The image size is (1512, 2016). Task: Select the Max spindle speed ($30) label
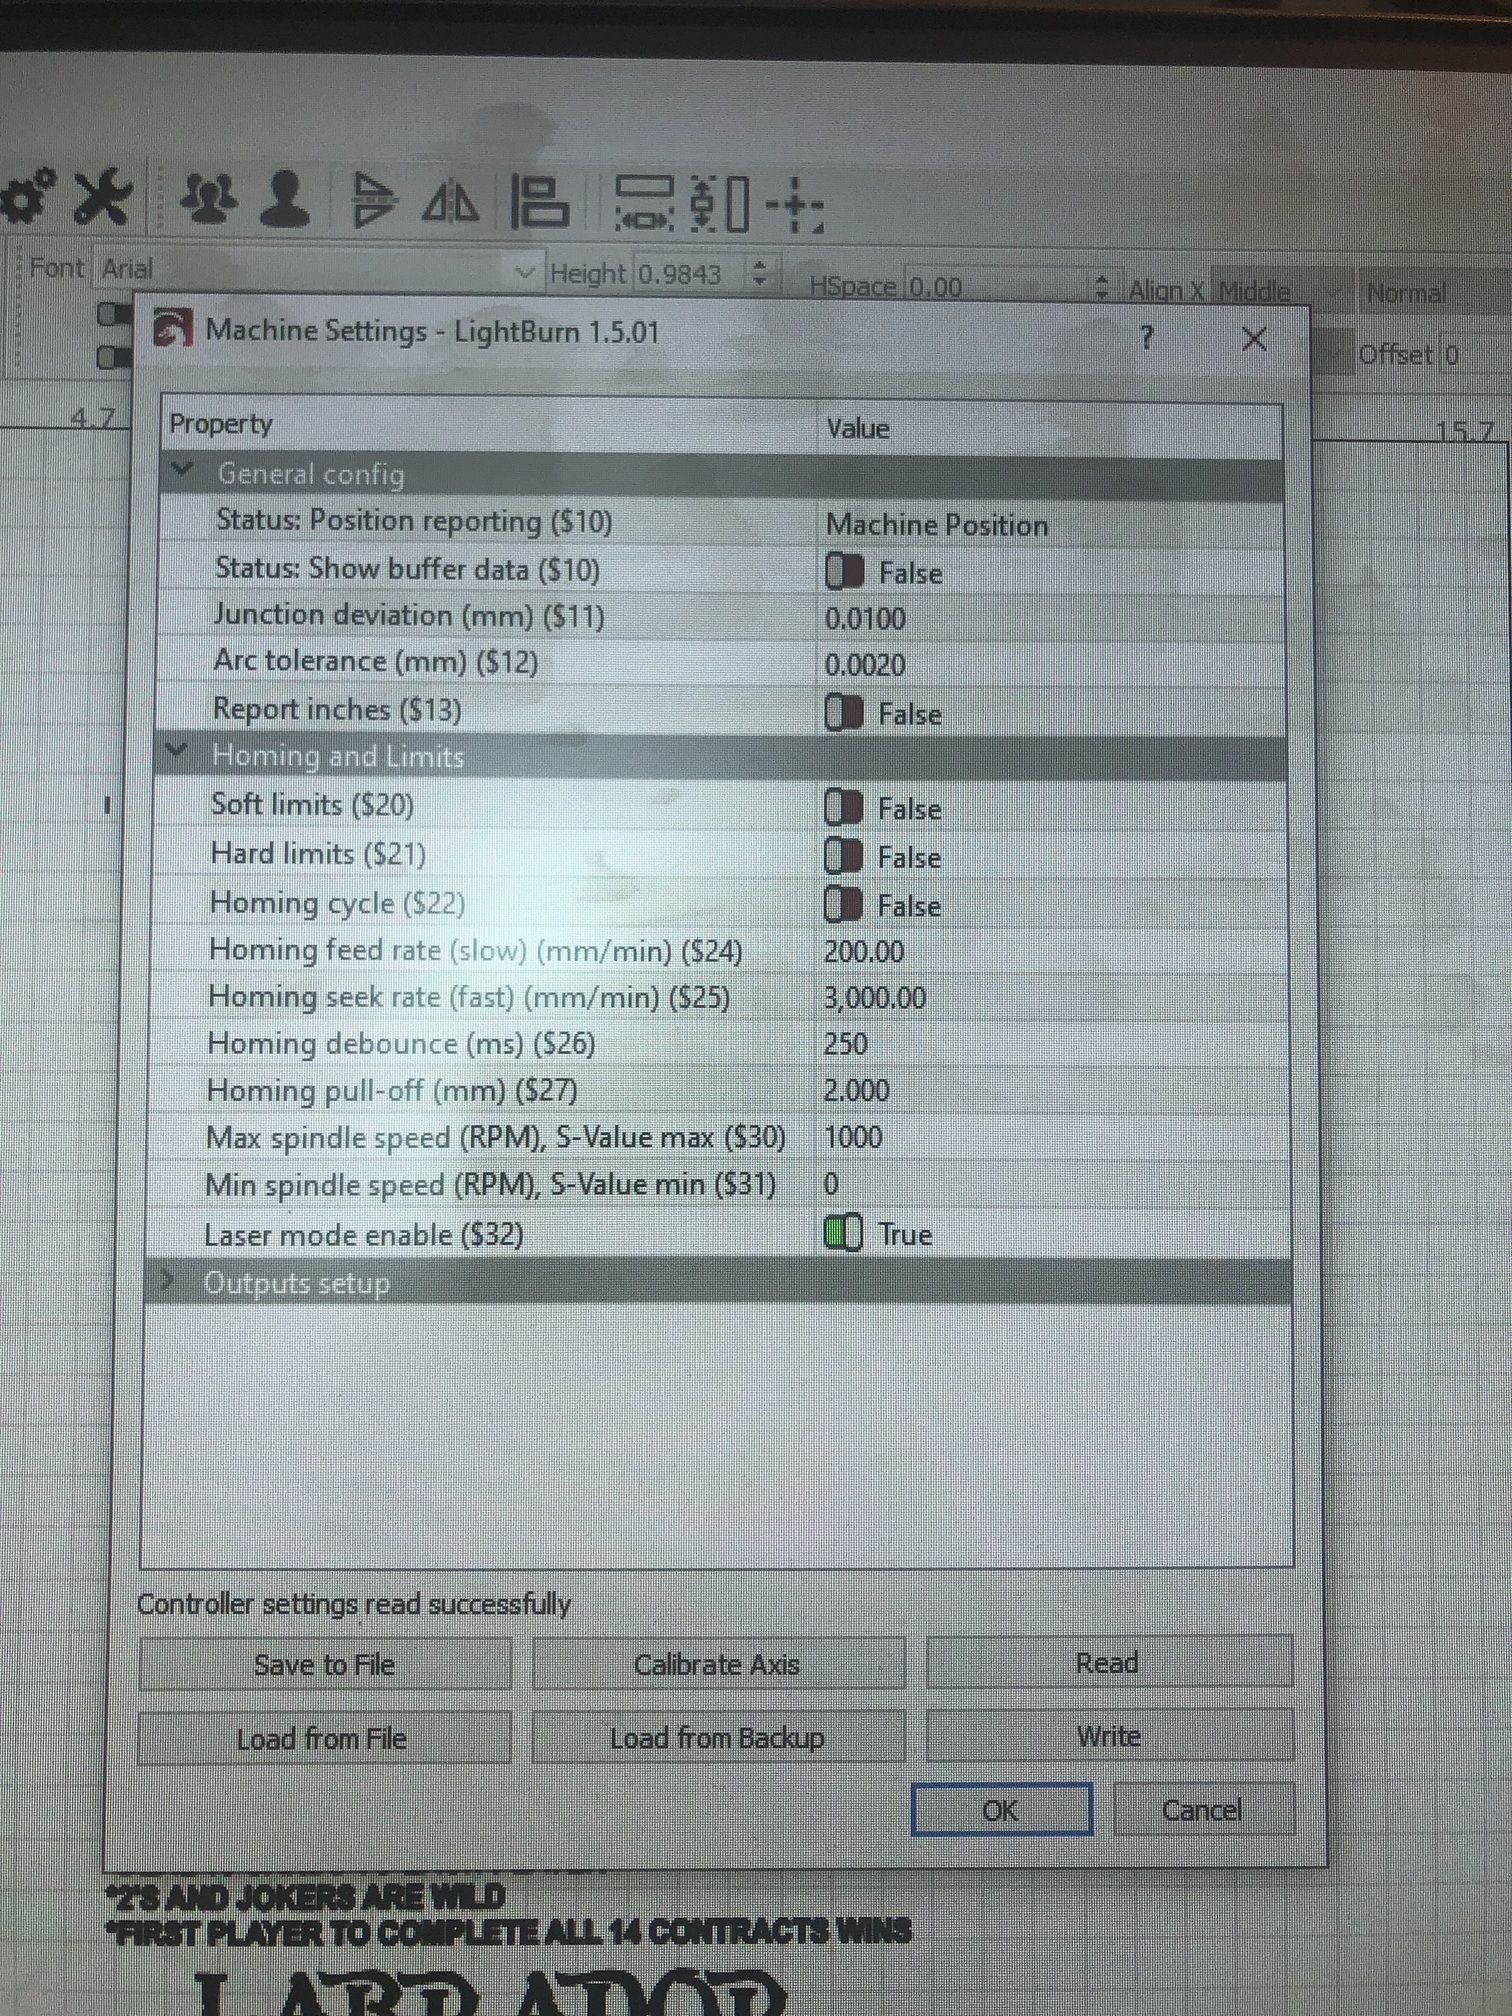[495, 1137]
